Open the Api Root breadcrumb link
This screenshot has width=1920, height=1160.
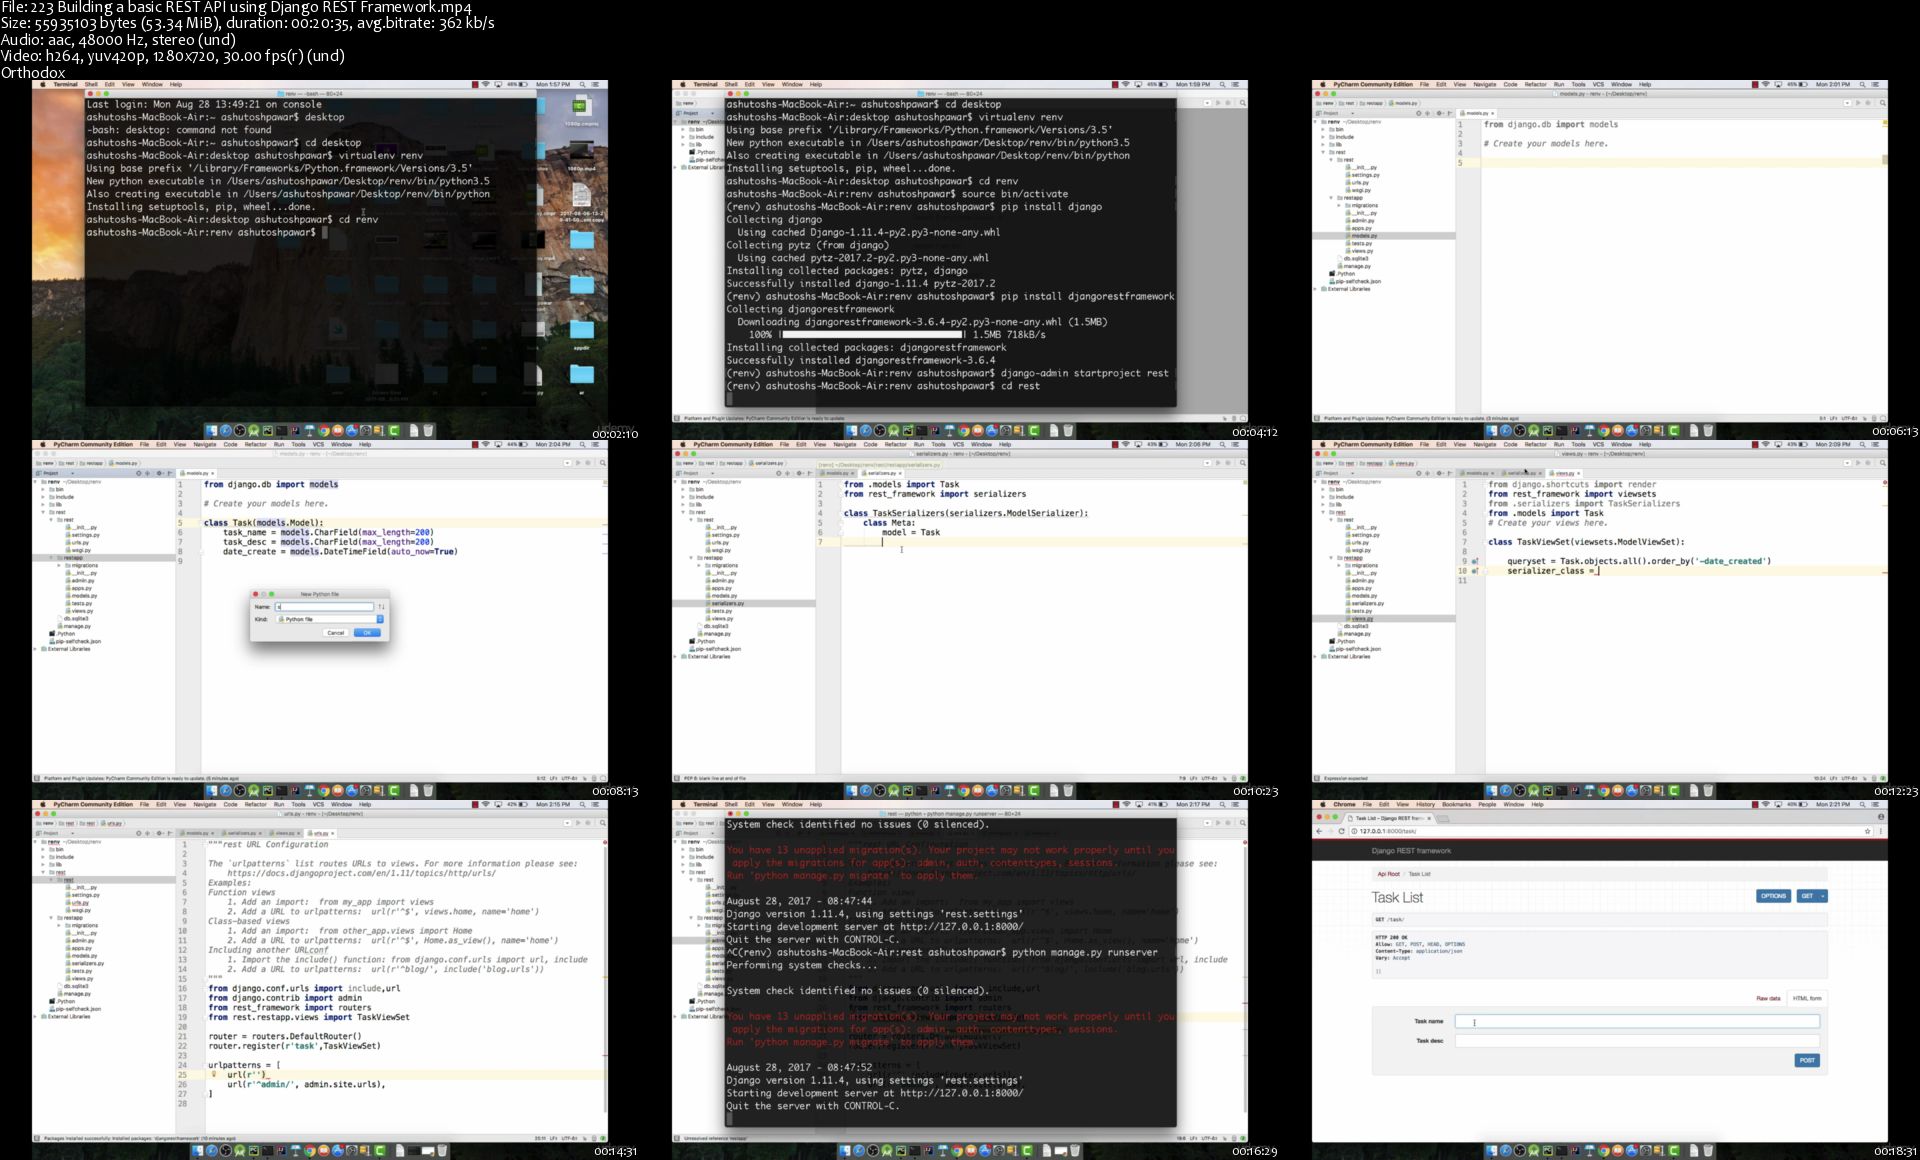click(1389, 874)
